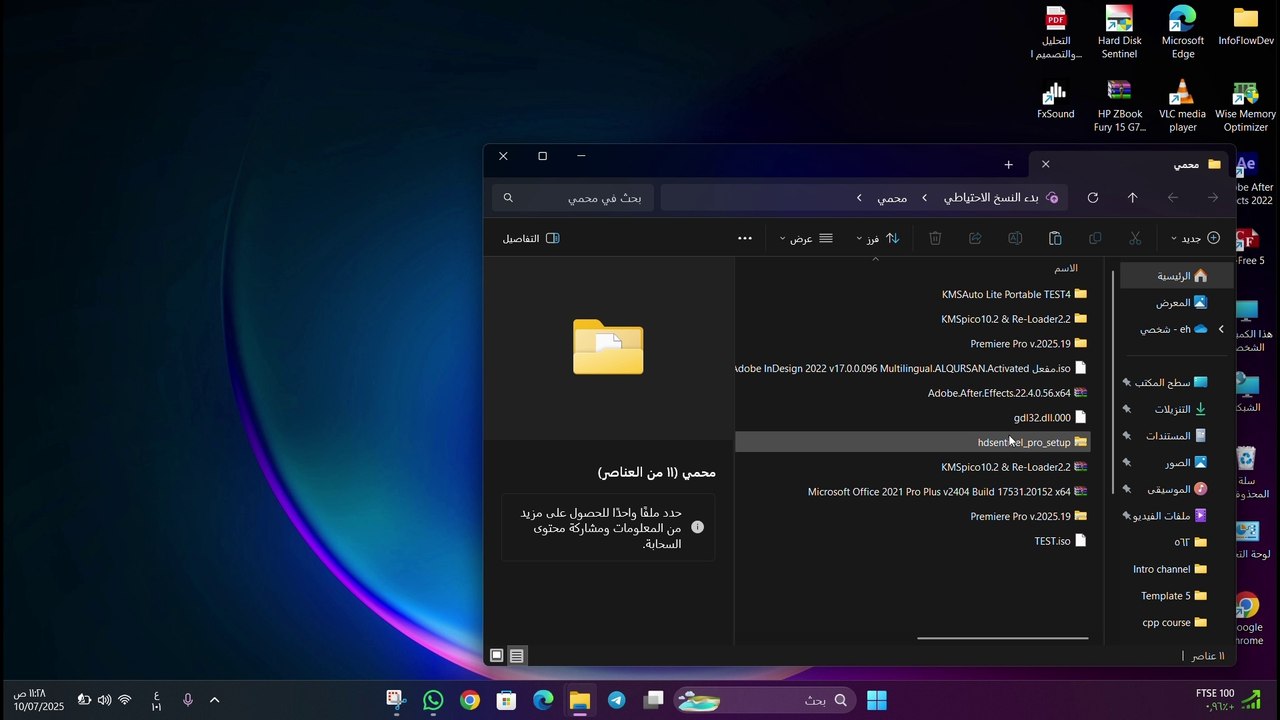Expand the جديد new item dropdown

click(x=1196, y=238)
